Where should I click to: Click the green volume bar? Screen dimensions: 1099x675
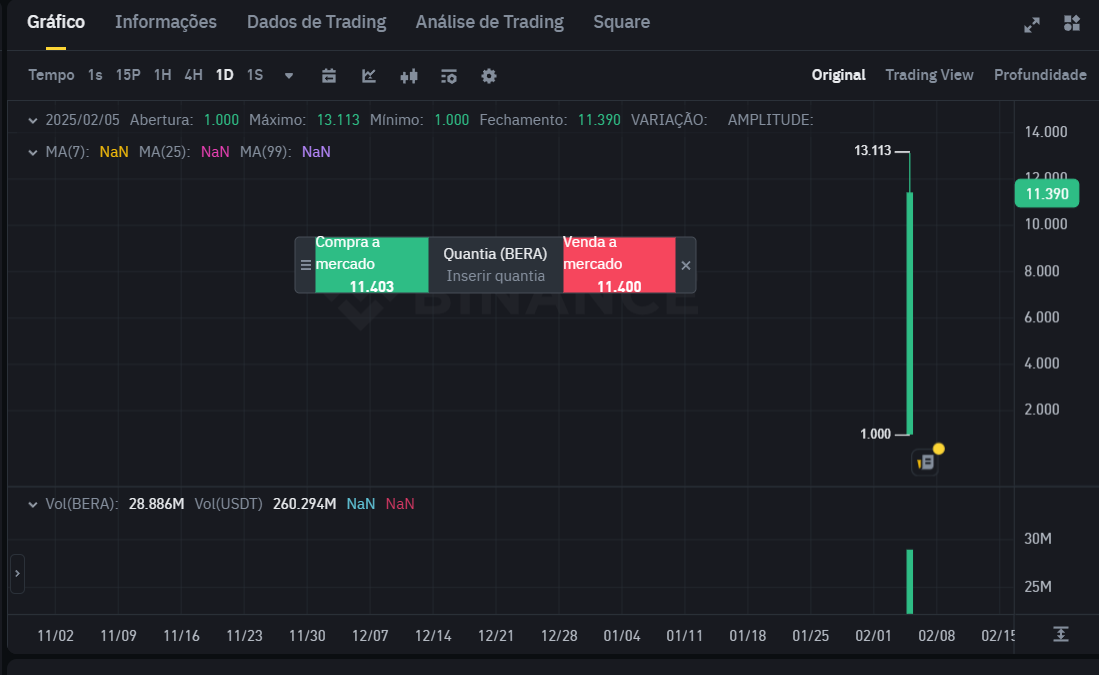(x=910, y=582)
